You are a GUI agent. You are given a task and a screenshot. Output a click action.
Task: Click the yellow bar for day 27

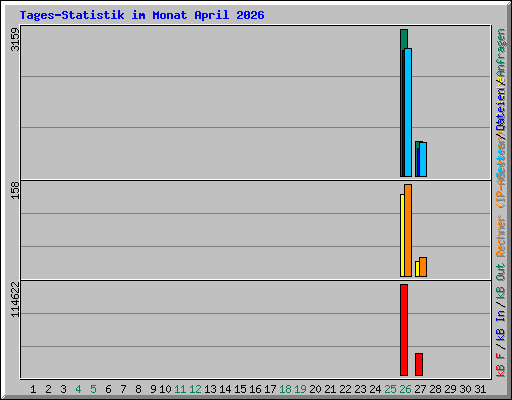[417, 269]
